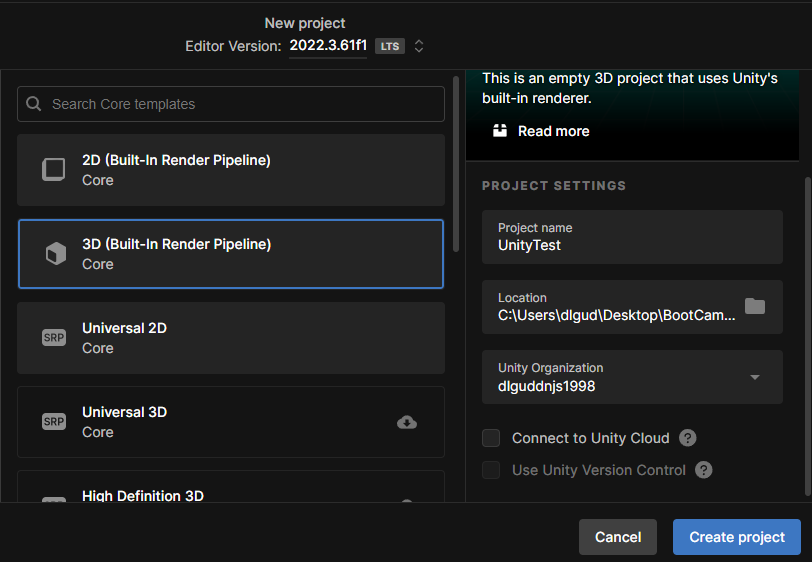
Task: Download the Universal 3D template via cloud icon
Action: [x=407, y=422]
